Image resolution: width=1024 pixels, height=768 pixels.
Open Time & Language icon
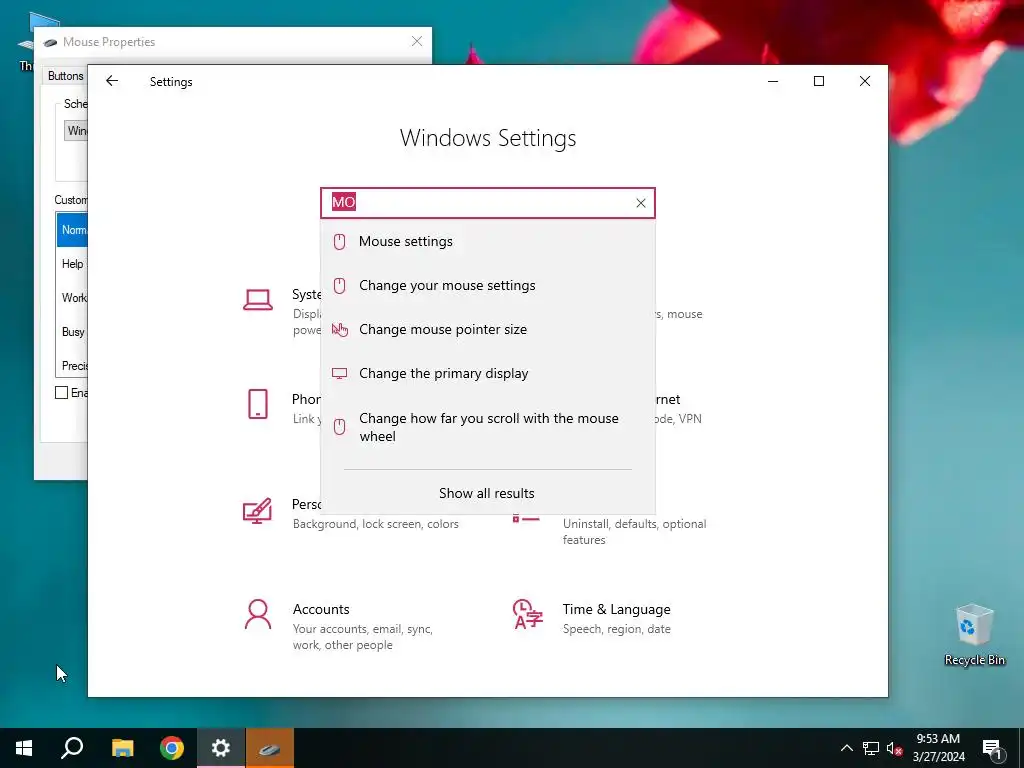pos(528,615)
